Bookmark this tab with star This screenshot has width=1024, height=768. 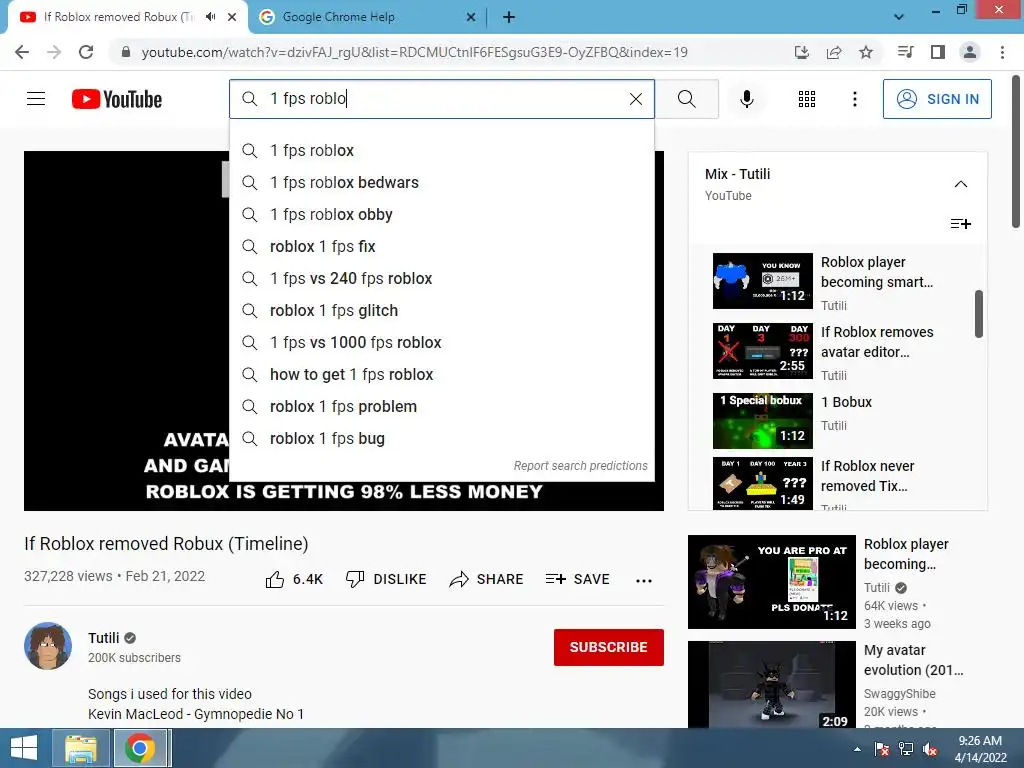(866, 52)
